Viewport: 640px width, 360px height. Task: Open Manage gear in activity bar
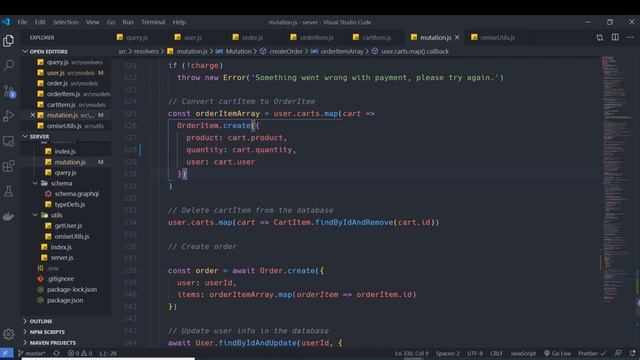coord(9,334)
